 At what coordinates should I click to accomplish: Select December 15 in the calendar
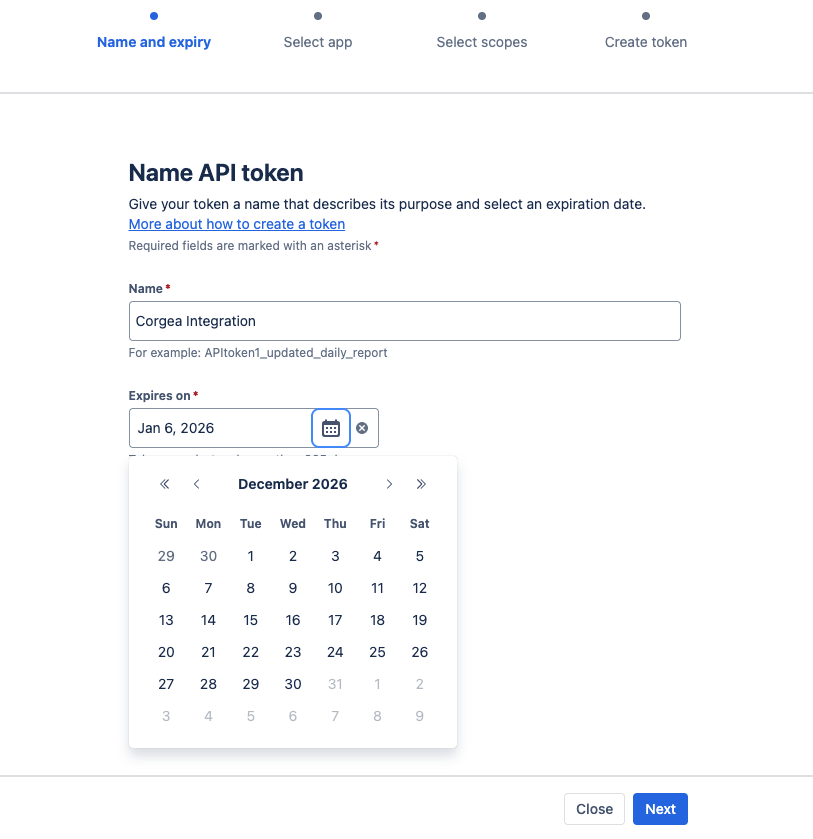tap(250, 620)
